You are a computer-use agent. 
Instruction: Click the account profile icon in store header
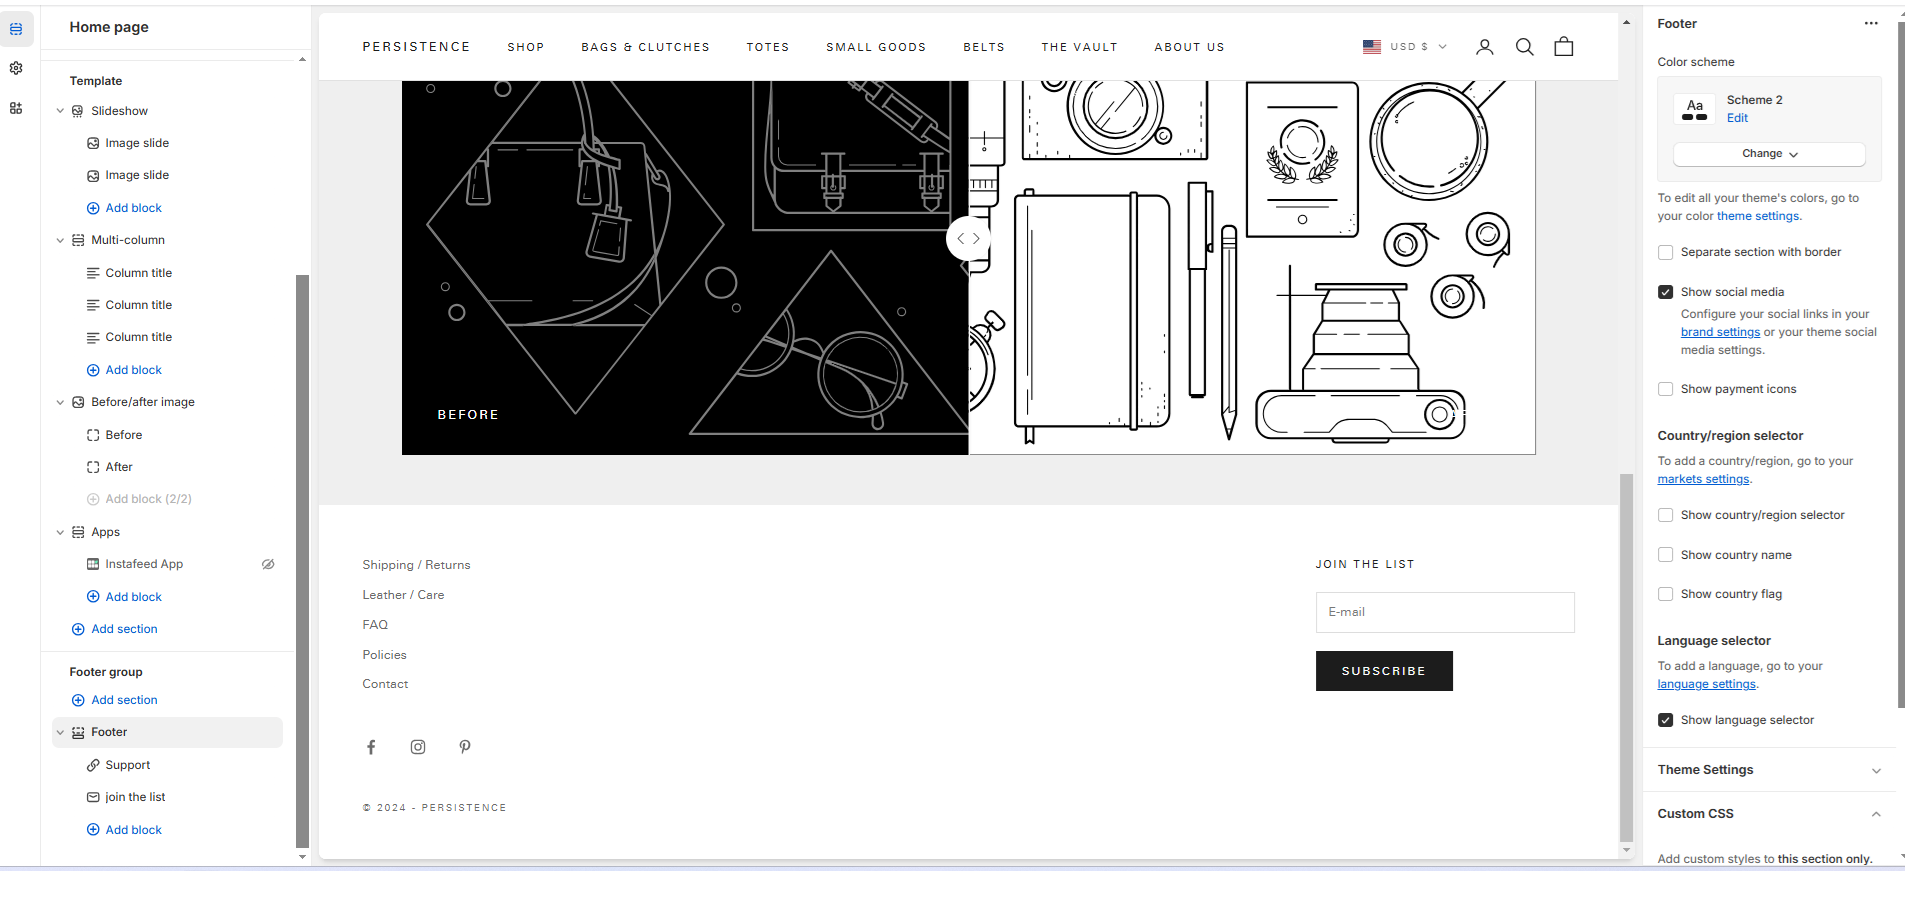coord(1485,47)
